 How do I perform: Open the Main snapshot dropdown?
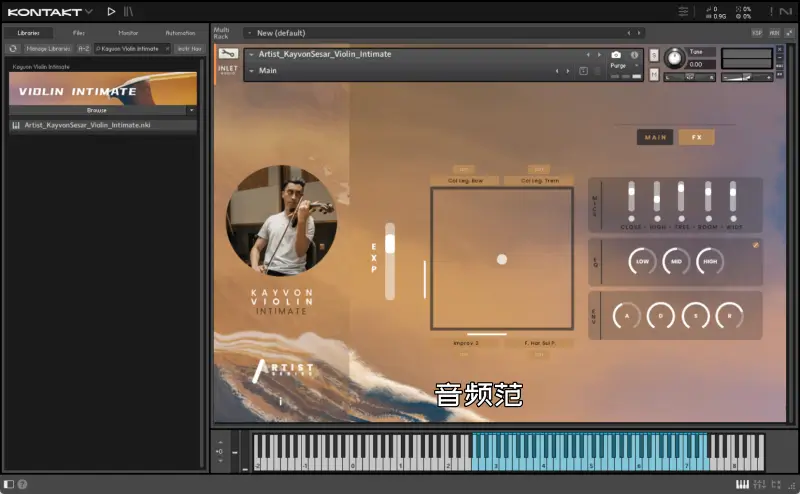(251, 71)
